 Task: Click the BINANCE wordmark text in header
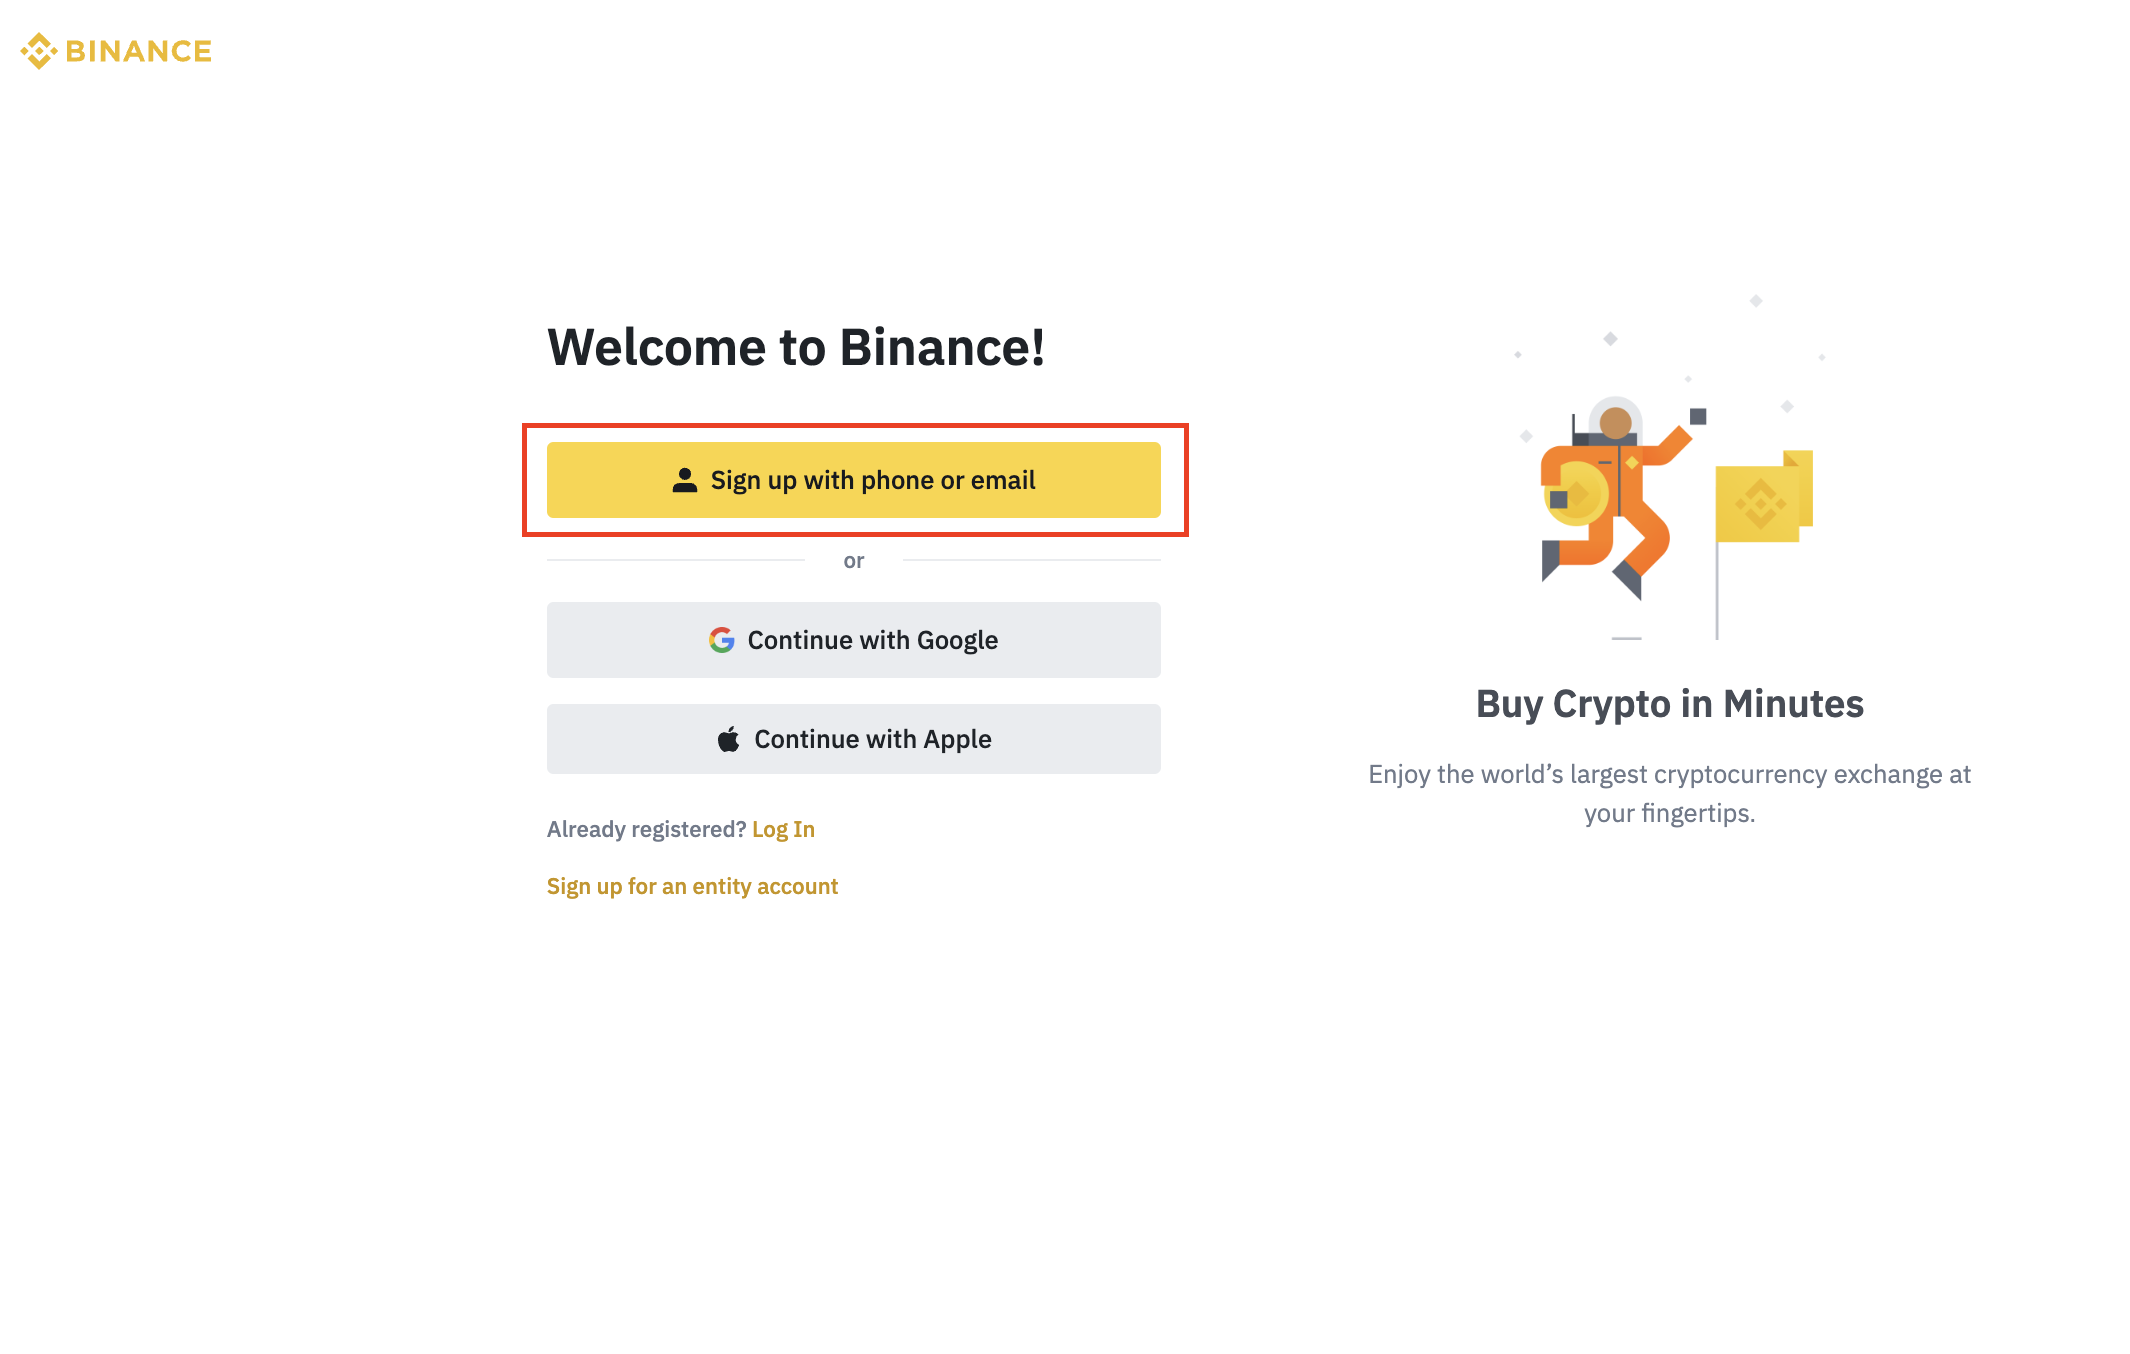tap(138, 51)
